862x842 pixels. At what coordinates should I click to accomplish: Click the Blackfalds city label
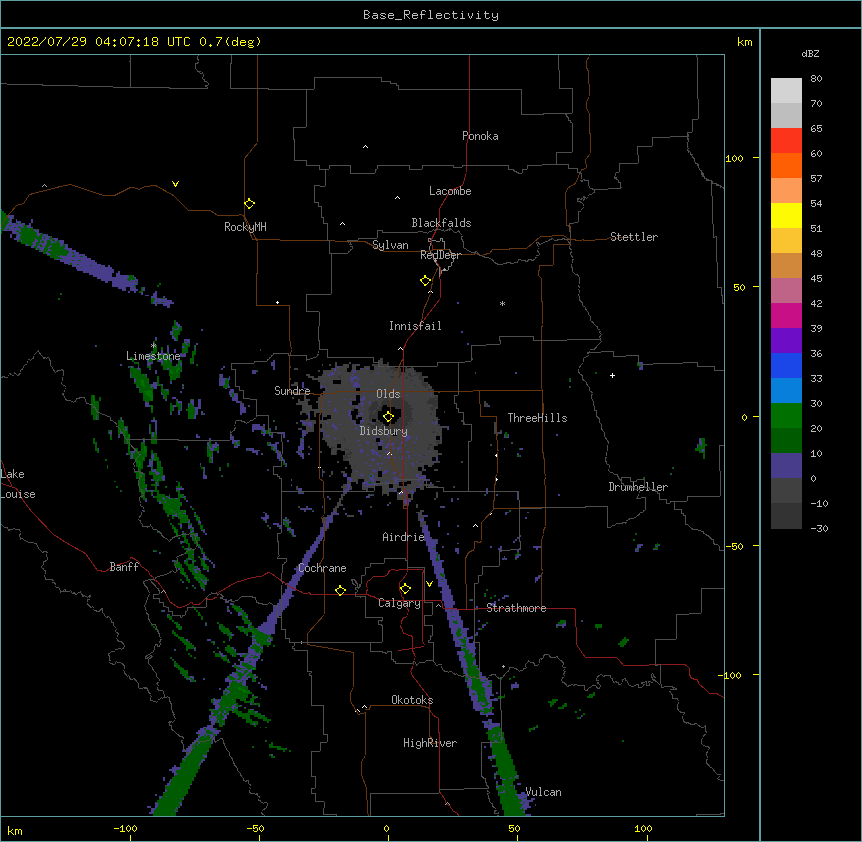(x=441, y=223)
